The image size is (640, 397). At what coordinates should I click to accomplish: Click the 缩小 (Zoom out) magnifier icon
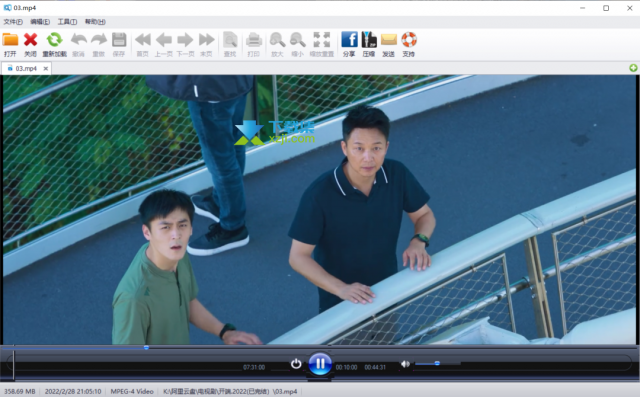click(298, 40)
